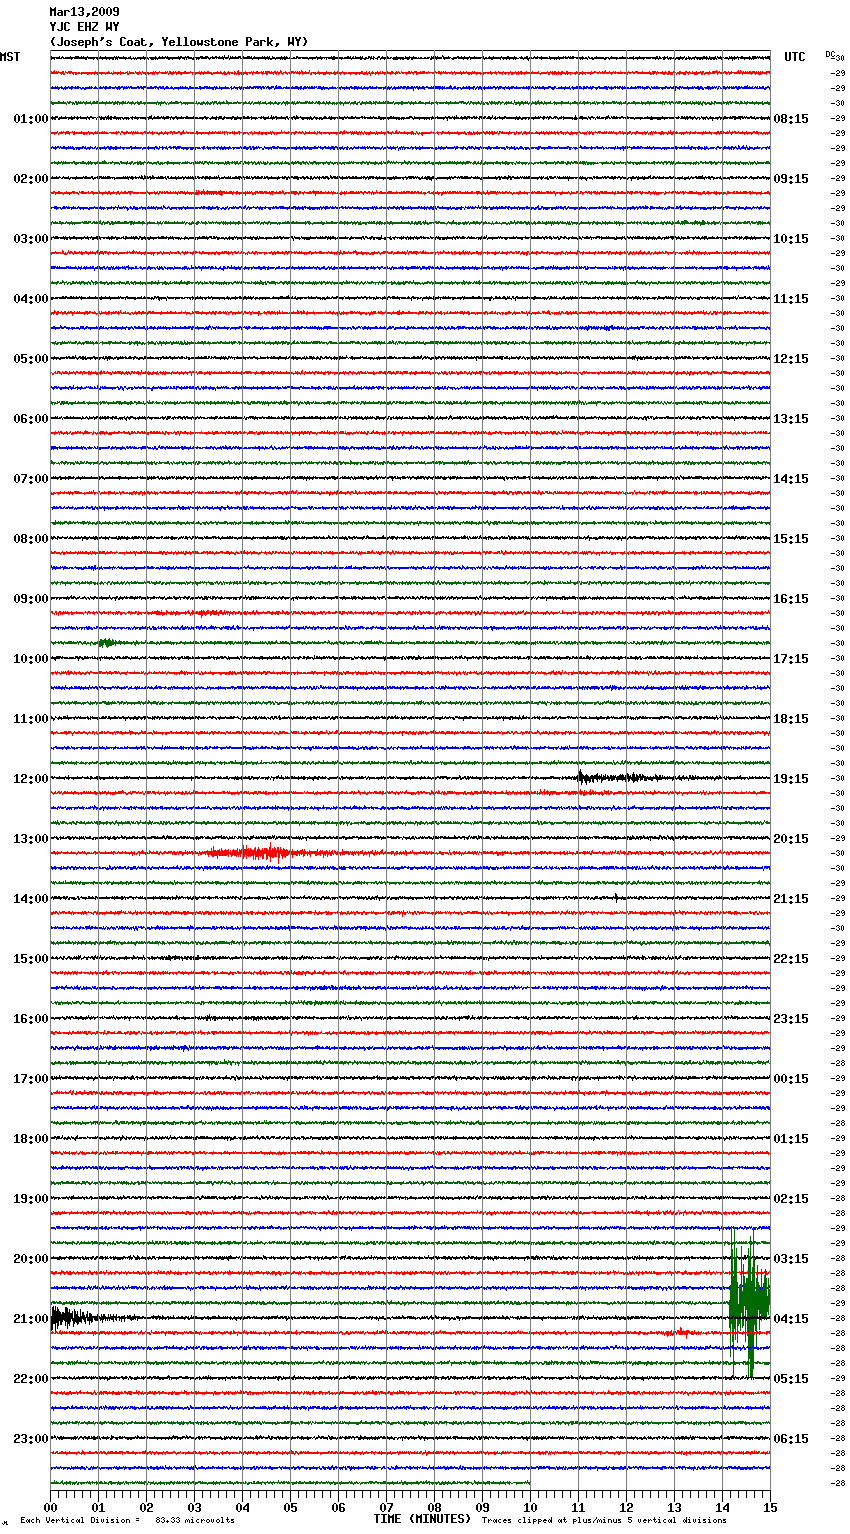Select the 08:00 MST time label
This screenshot has height=1534, width=850.
pyautogui.click(x=31, y=539)
